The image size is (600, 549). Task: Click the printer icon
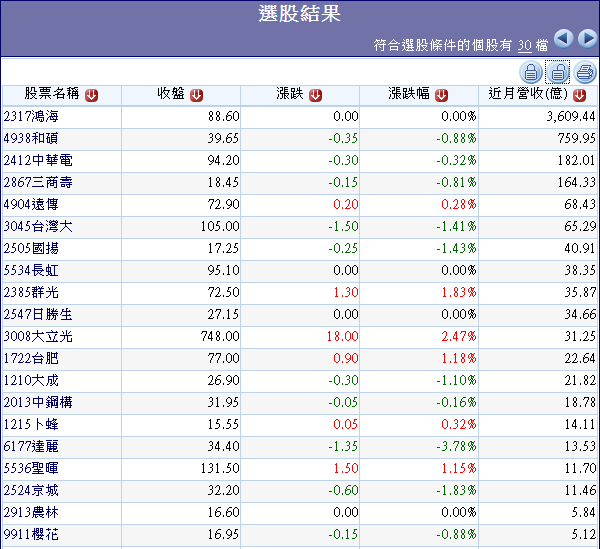585,72
